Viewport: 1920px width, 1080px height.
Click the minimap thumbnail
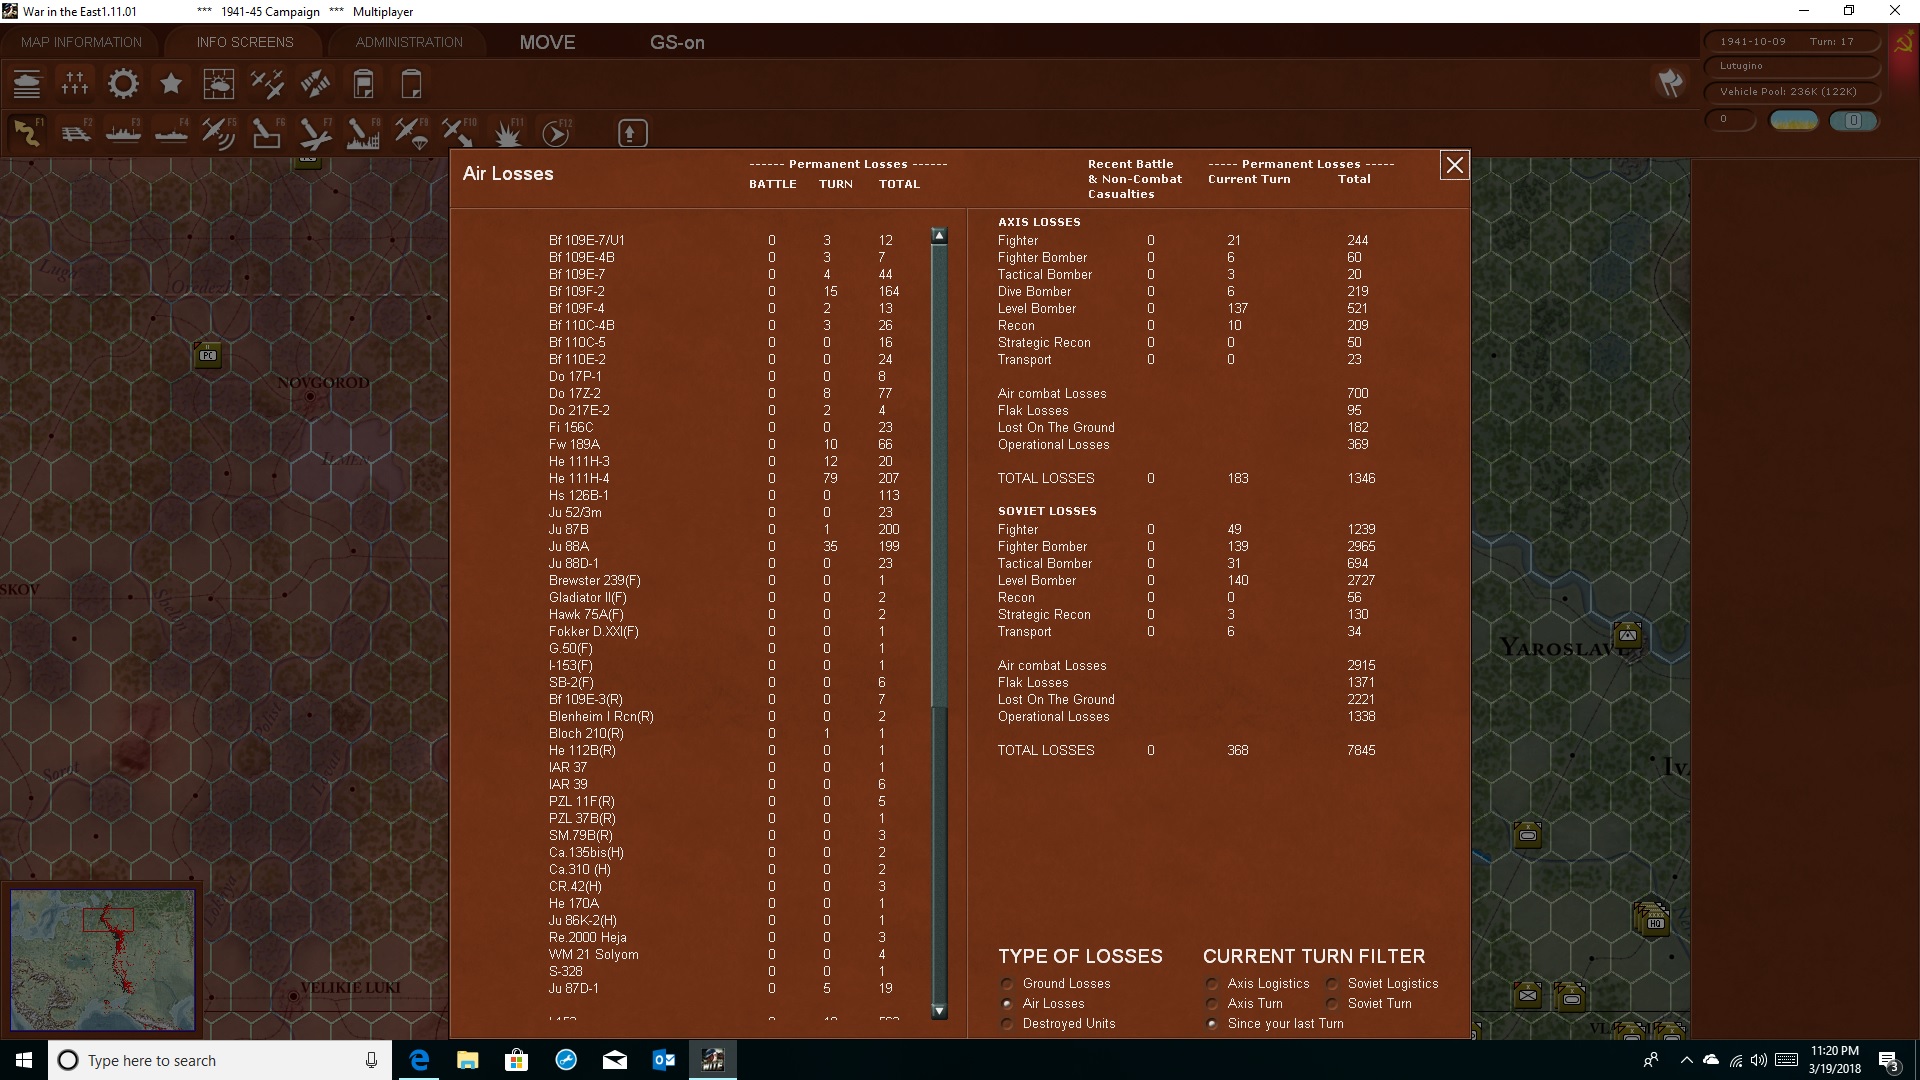pyautogui.click(x=103, y=960)
